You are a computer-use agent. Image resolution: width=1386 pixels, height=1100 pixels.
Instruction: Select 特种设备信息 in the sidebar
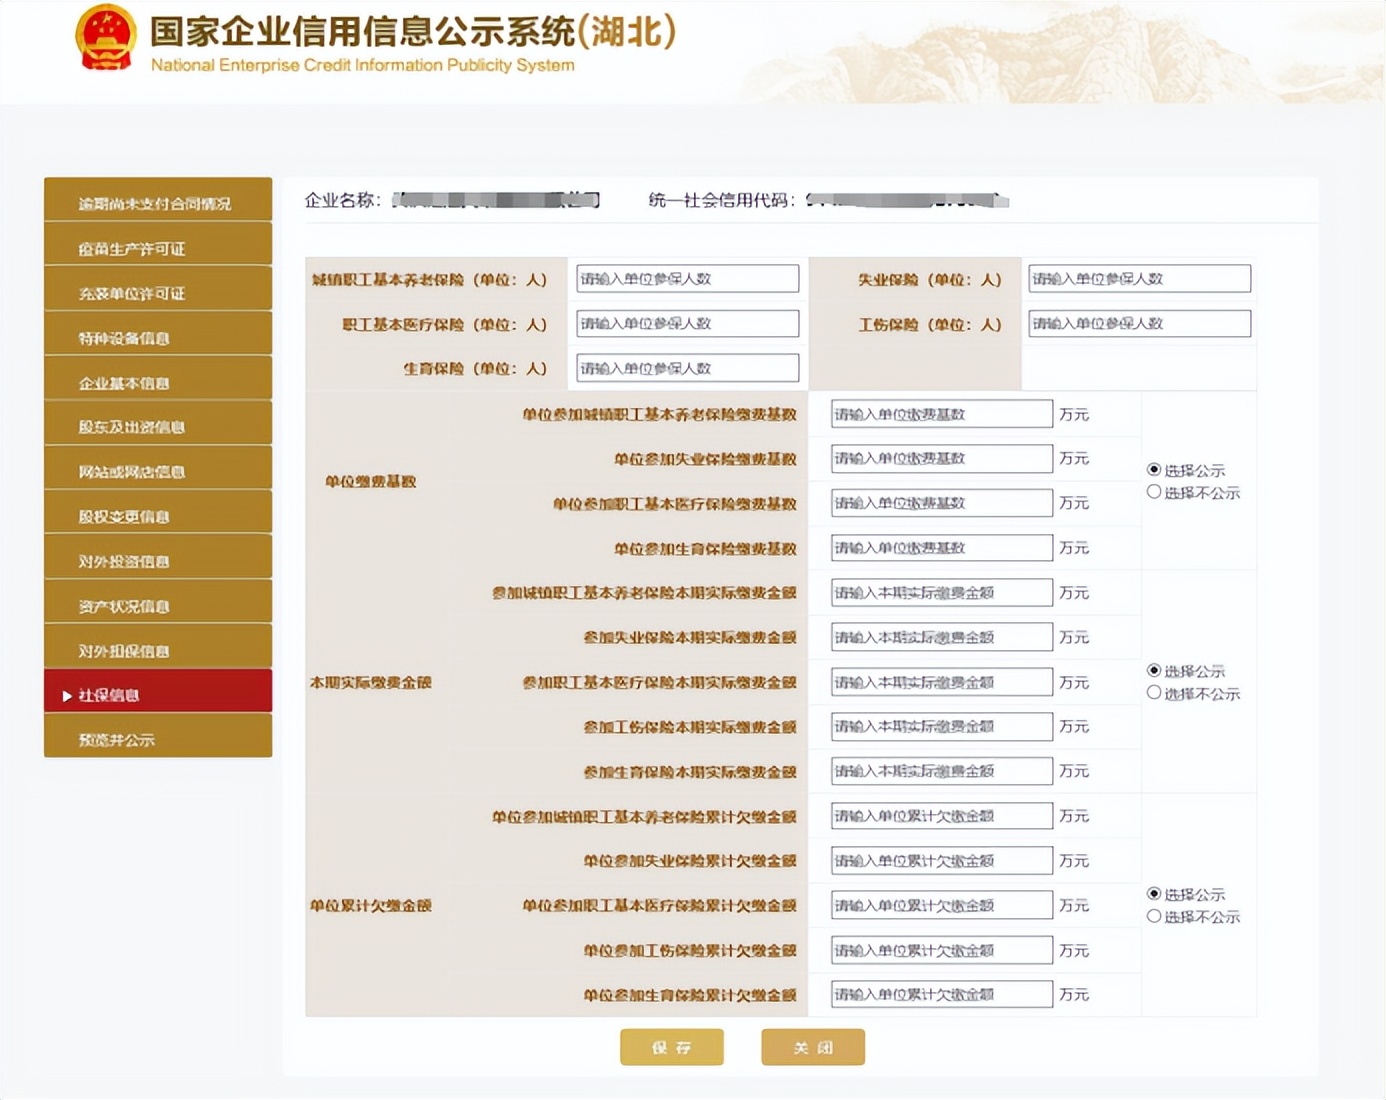(157, 336)
